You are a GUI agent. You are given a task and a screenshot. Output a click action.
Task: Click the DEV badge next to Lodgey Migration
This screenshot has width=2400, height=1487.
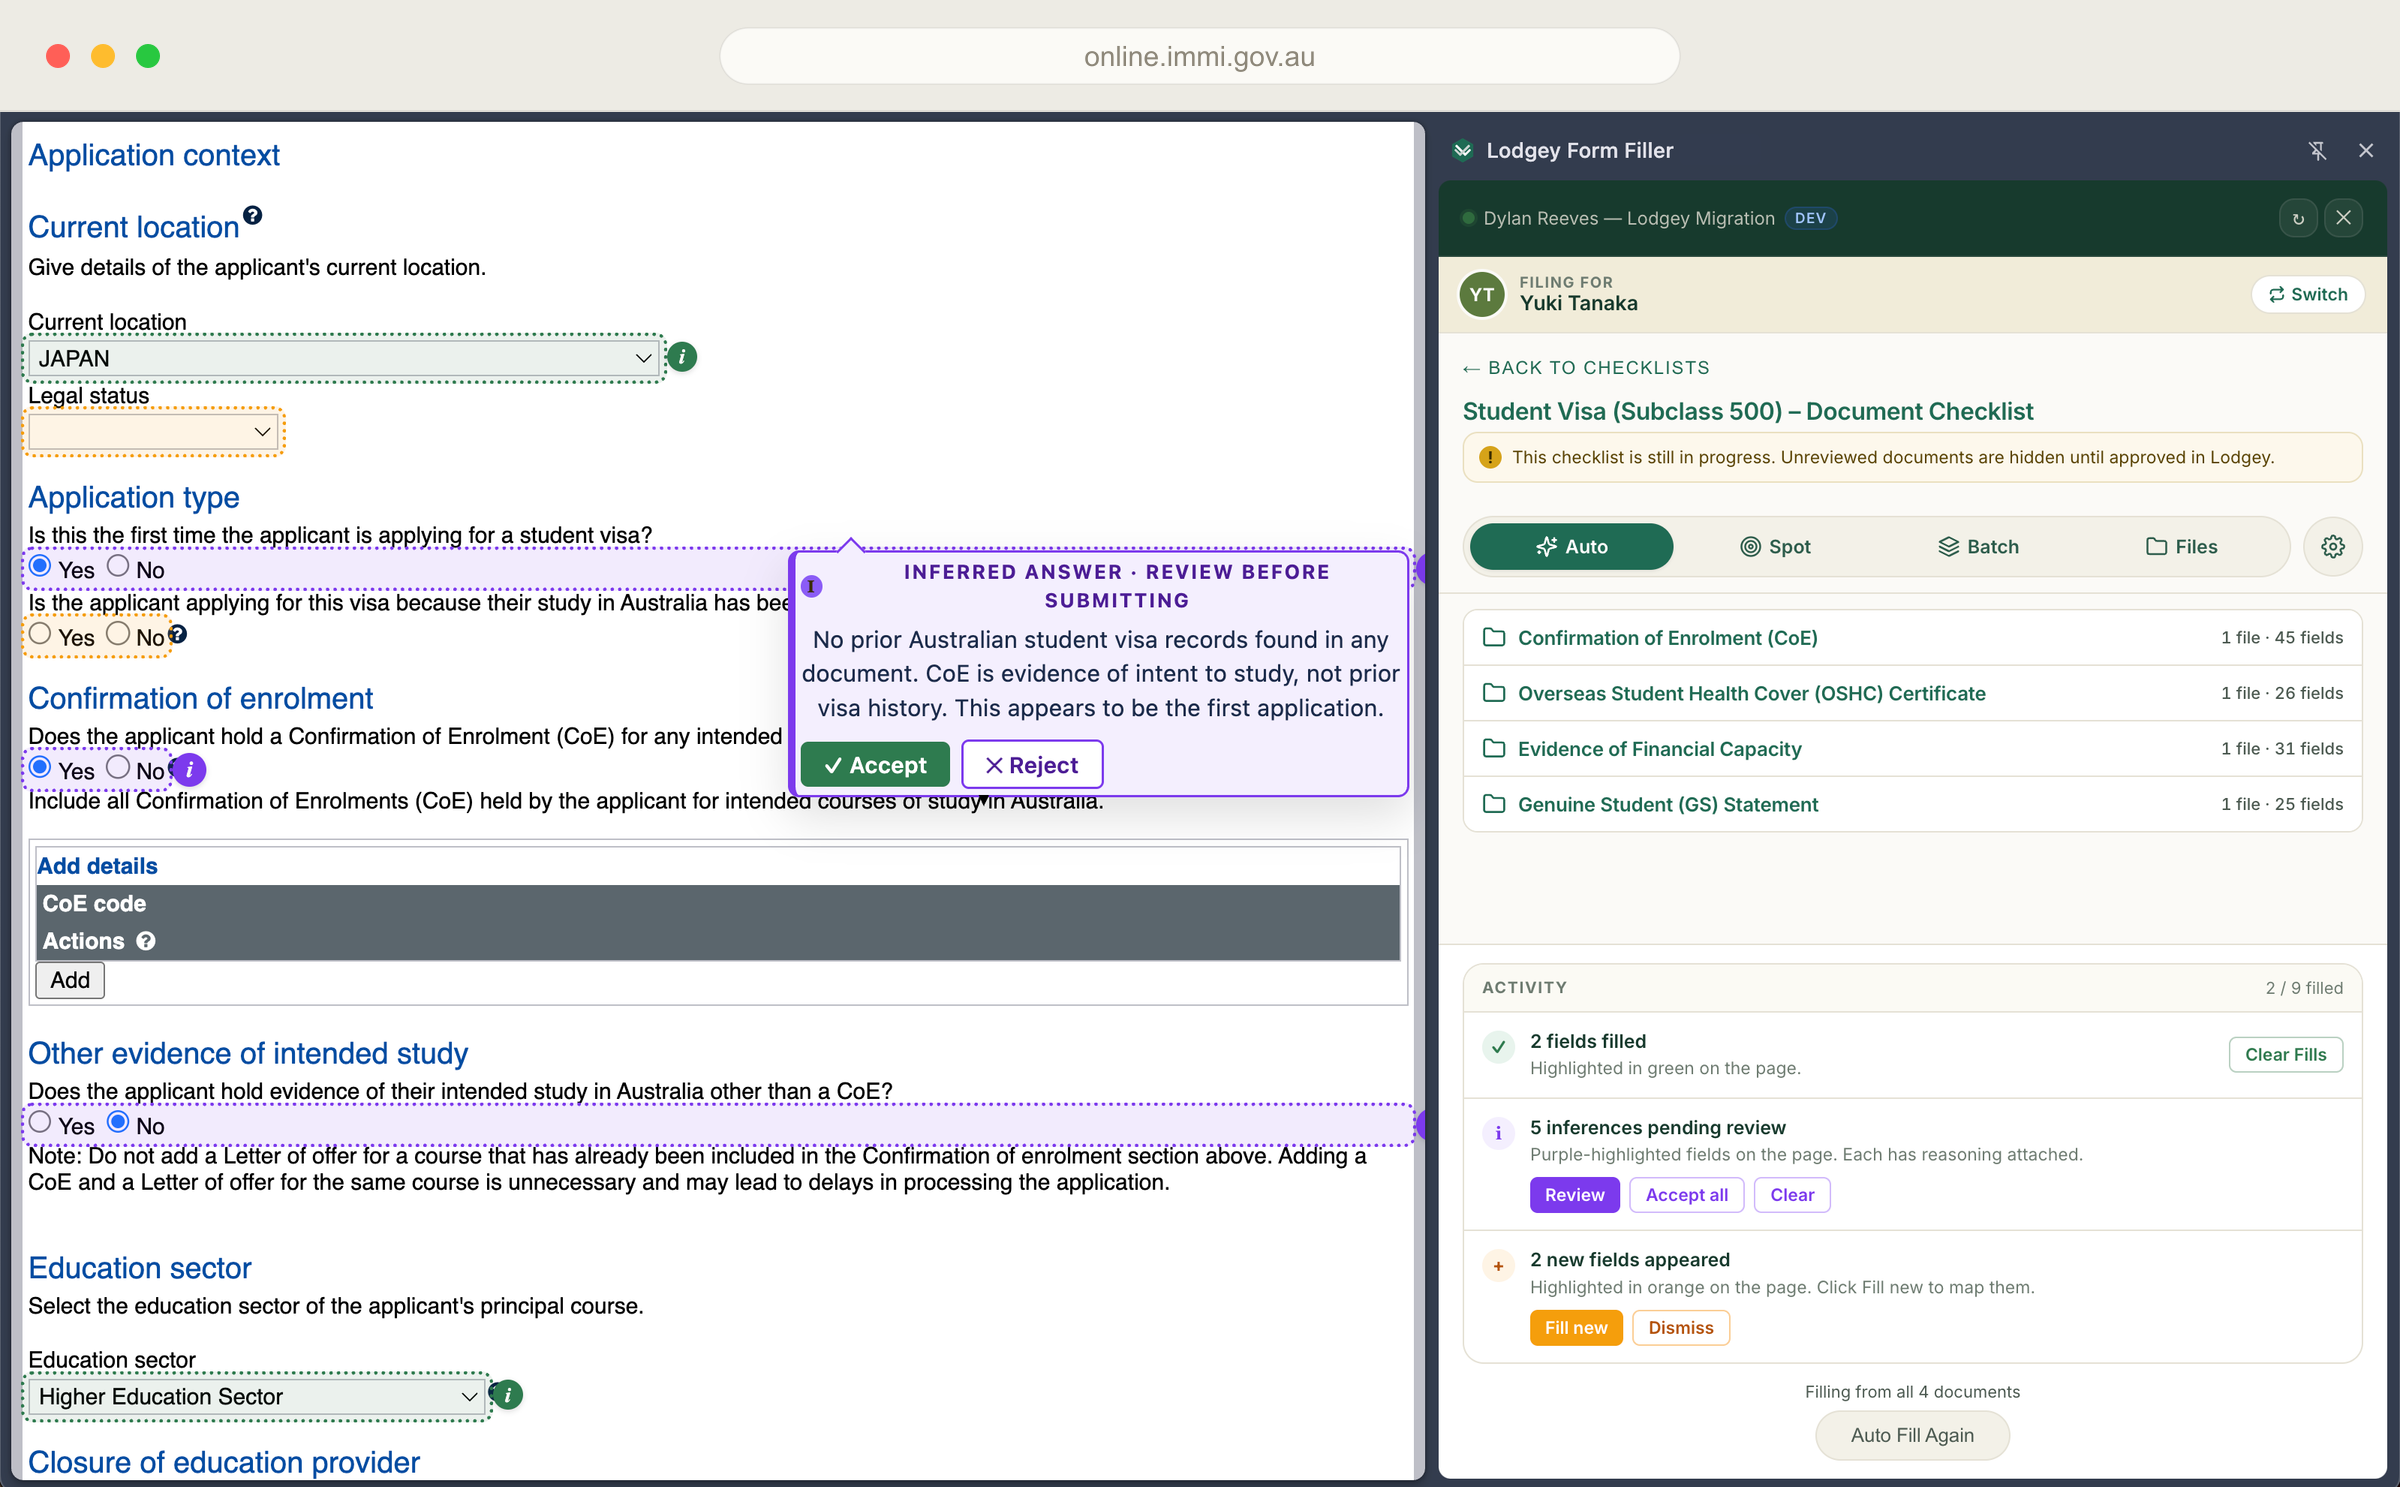1810,218
